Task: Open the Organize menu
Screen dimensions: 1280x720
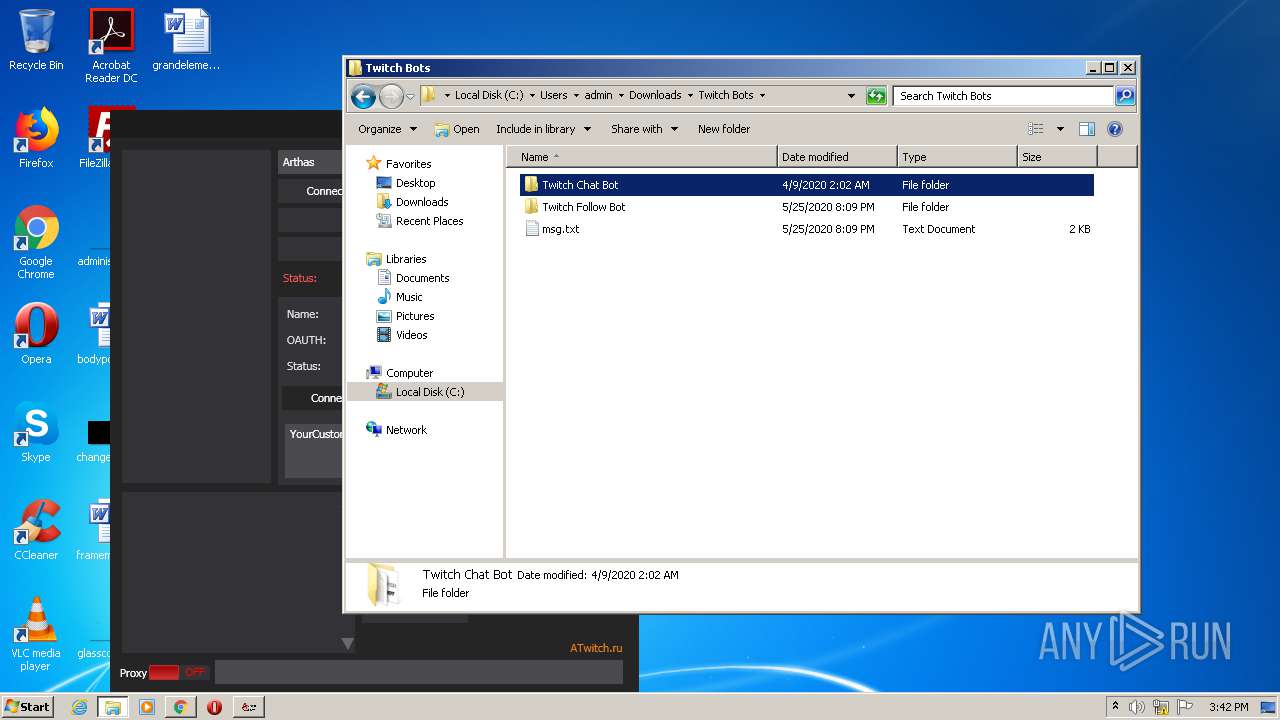Action: click(387, 129)
